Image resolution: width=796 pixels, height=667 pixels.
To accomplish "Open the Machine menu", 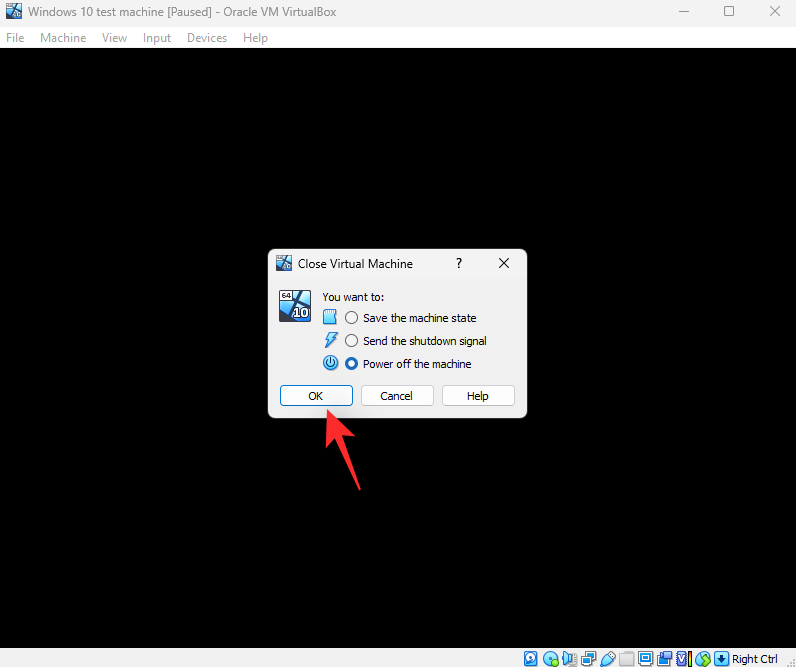I will pos(63,38).
